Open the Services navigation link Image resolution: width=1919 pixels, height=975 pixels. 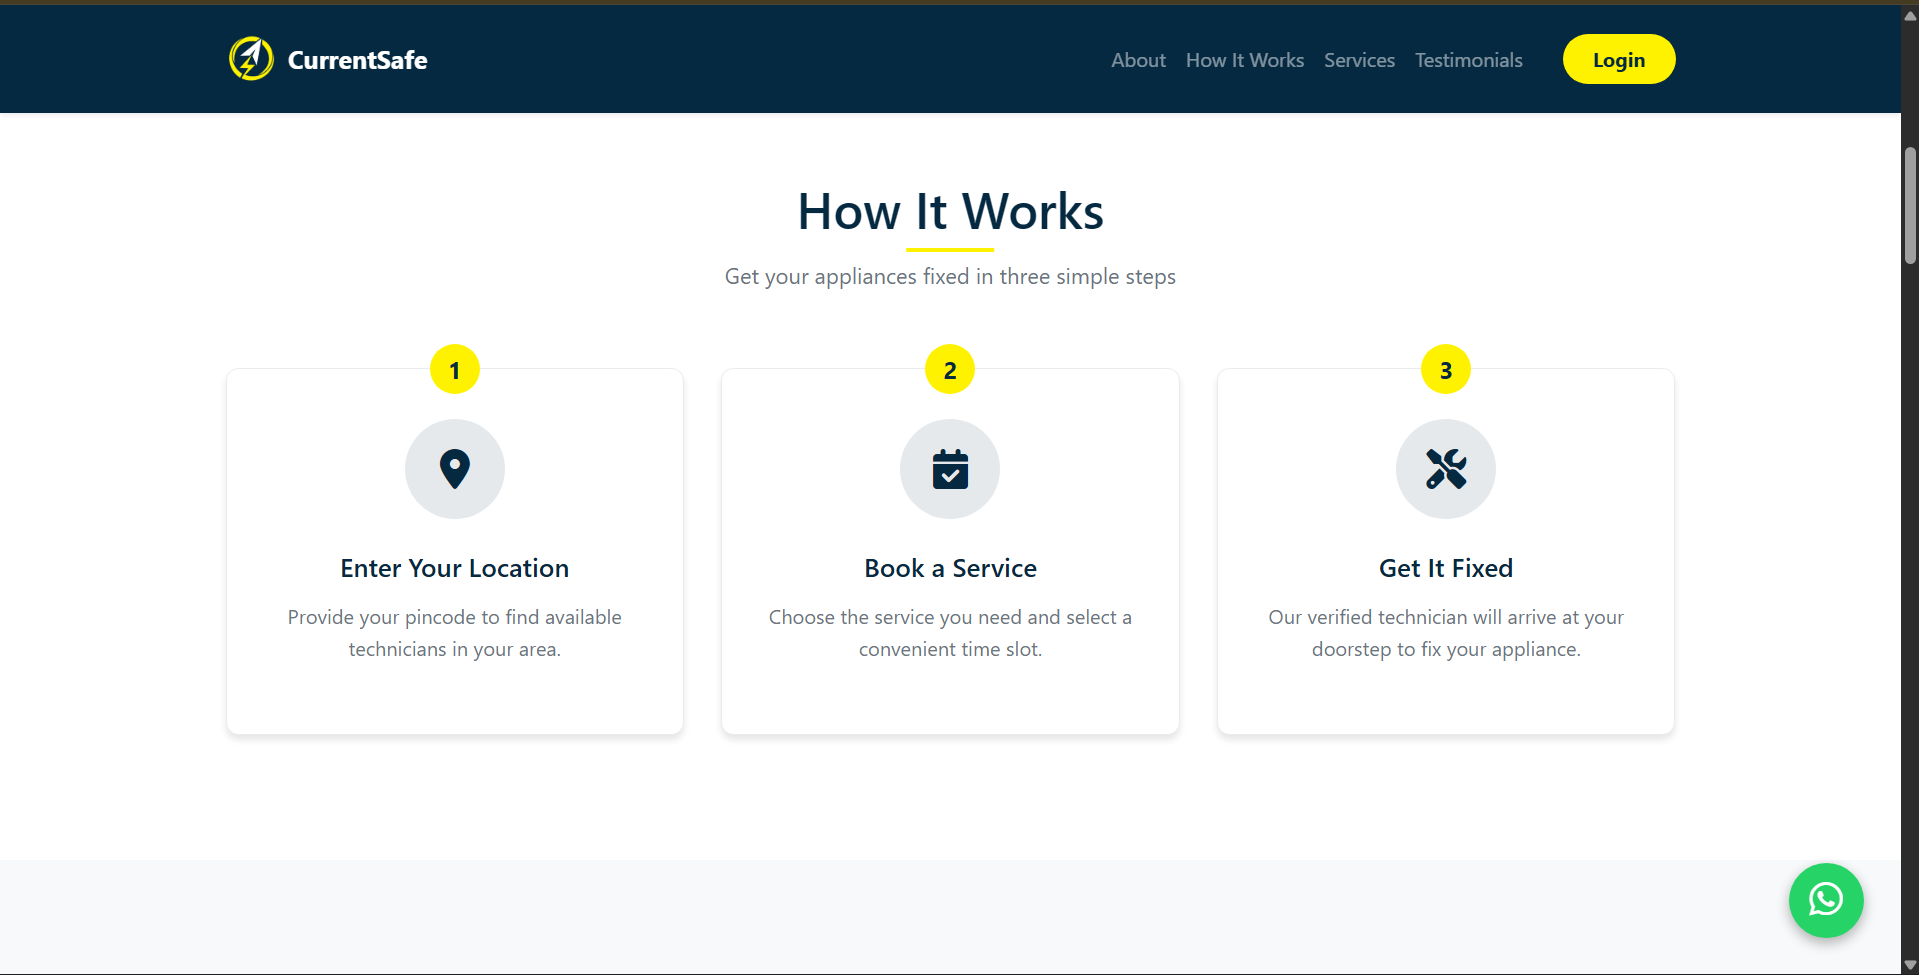pos(1358,60)
